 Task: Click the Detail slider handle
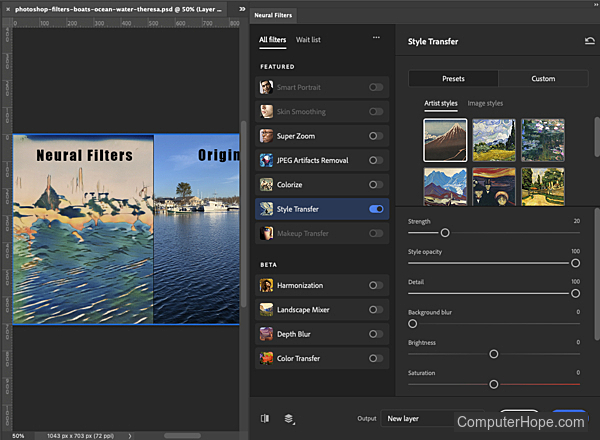click(x=575, y=293)
